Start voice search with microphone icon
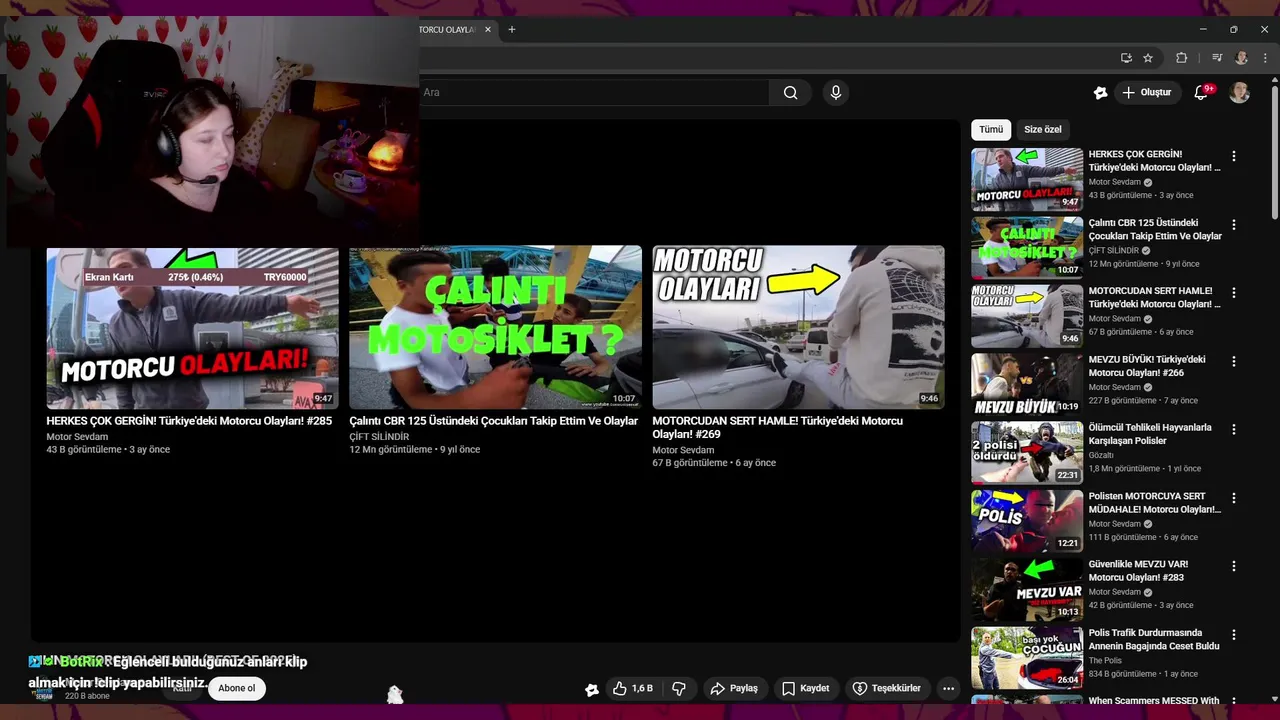Image resolution: width=1280 pixels, height=720 pixels. [836, 93]
